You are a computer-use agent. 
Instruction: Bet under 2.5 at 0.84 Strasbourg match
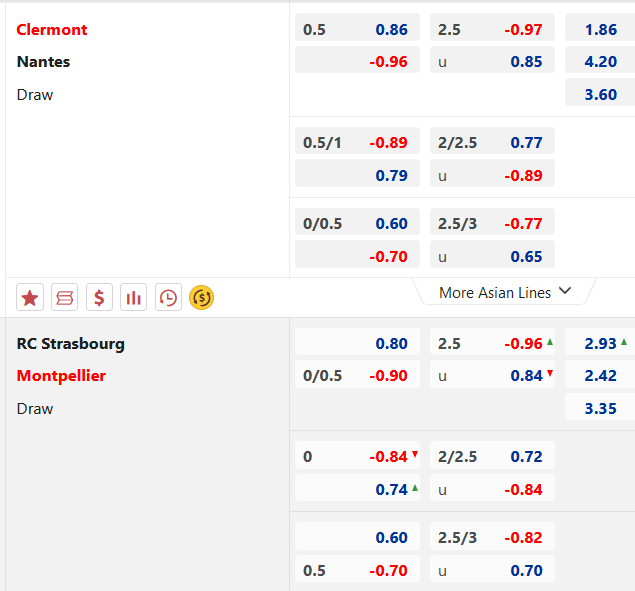pyautogui.click(x=492, y=374)
